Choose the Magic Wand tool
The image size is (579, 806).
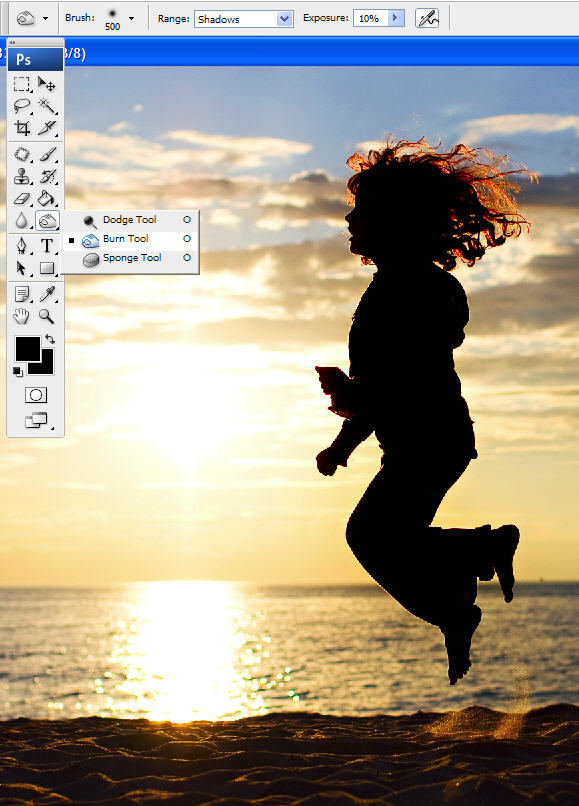click(47, 106)
